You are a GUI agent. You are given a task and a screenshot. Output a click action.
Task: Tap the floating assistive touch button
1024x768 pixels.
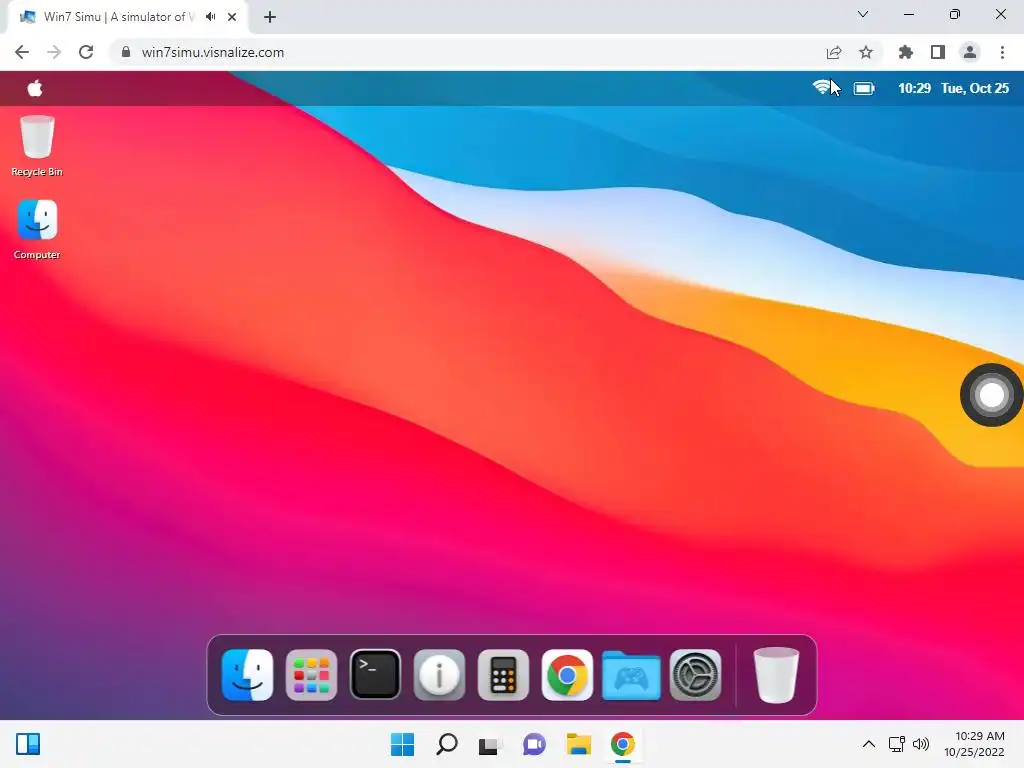coord(991,394)
